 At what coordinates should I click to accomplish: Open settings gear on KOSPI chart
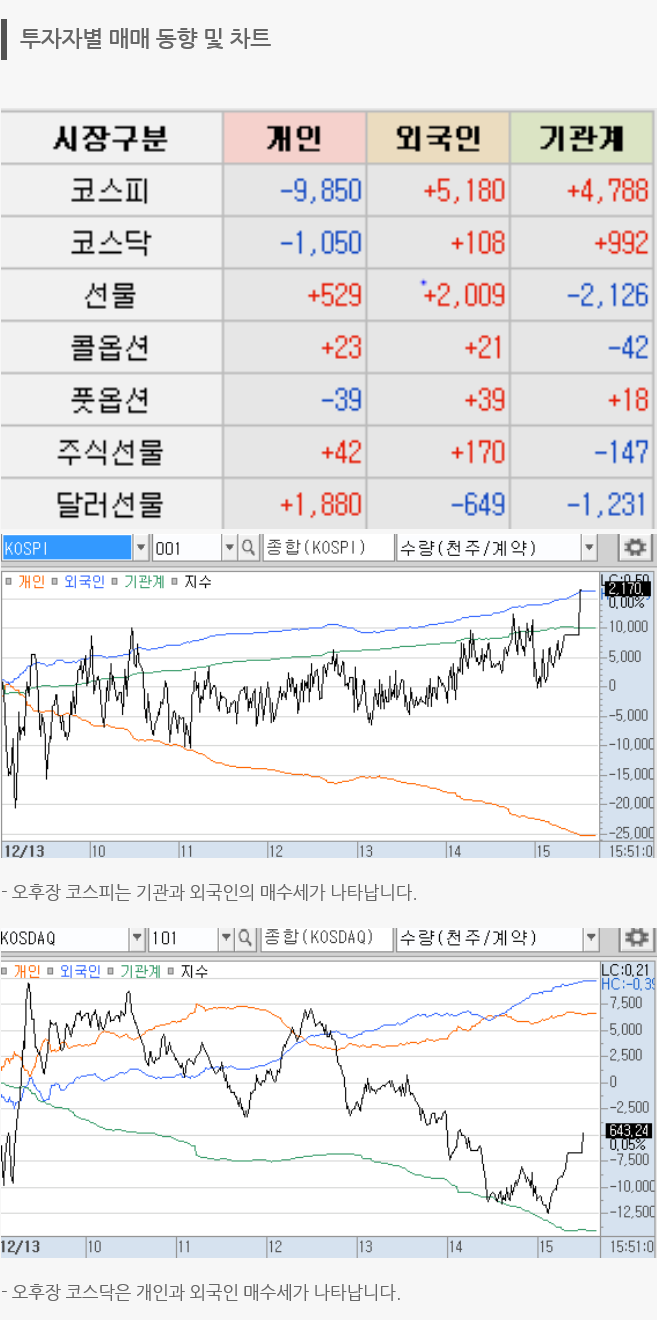pos(636,548)
